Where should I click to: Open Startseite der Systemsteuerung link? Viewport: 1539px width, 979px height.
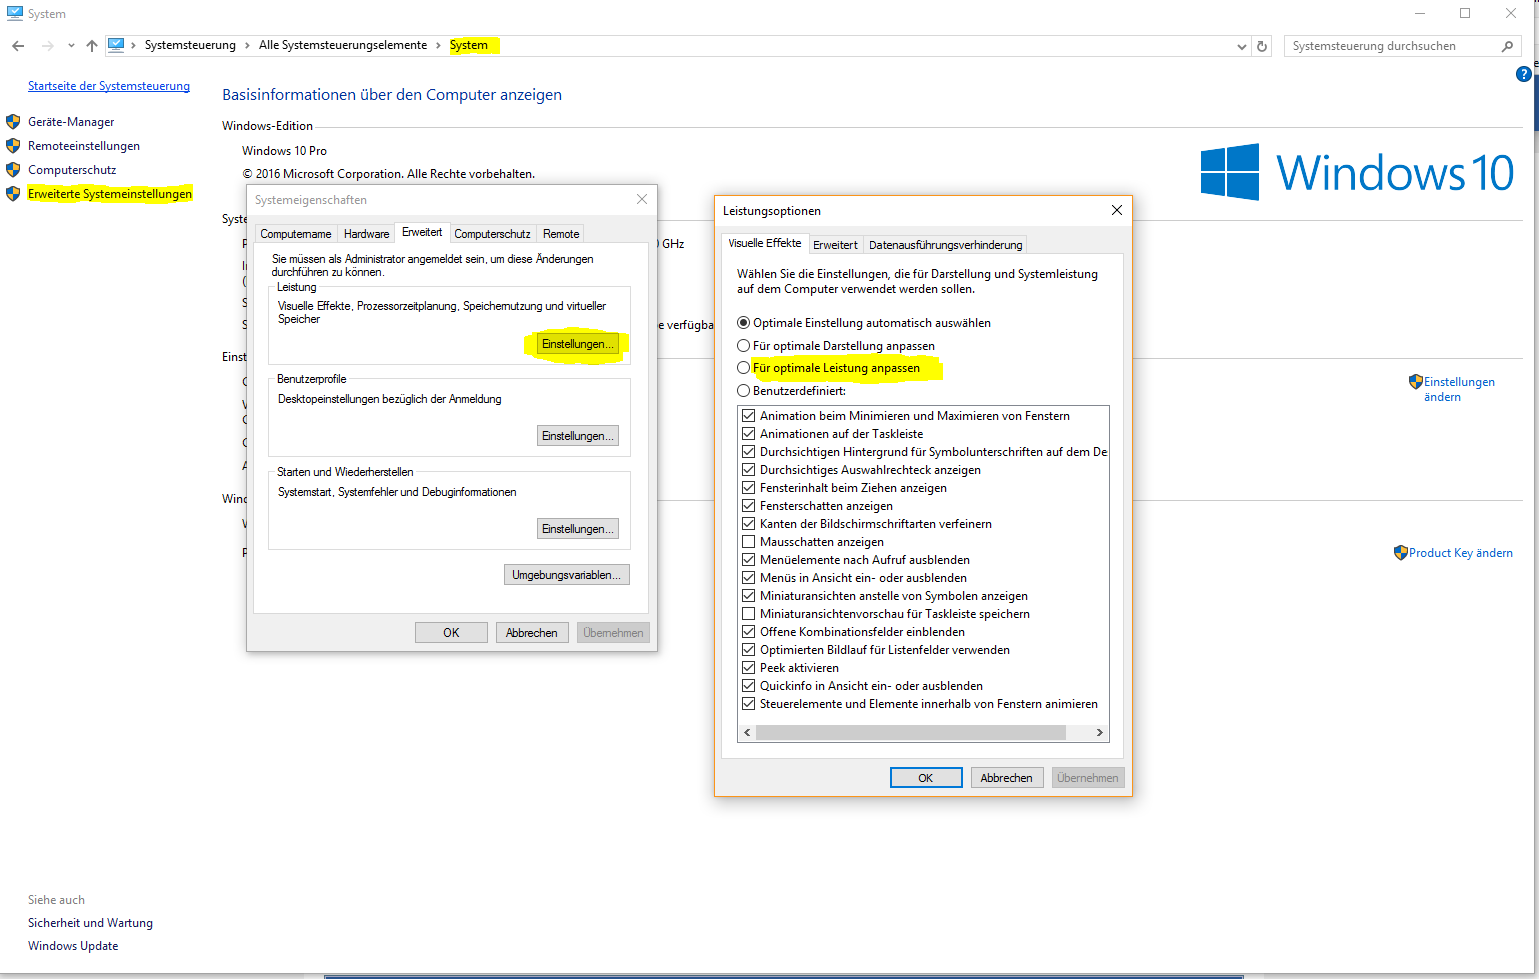[x=109, y=86]
